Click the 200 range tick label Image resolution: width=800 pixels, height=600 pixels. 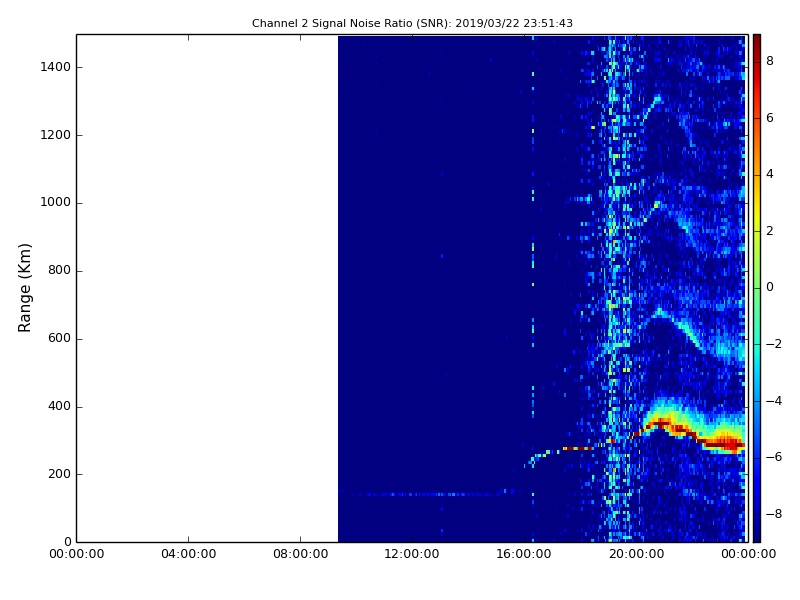[x=59, y=474]
